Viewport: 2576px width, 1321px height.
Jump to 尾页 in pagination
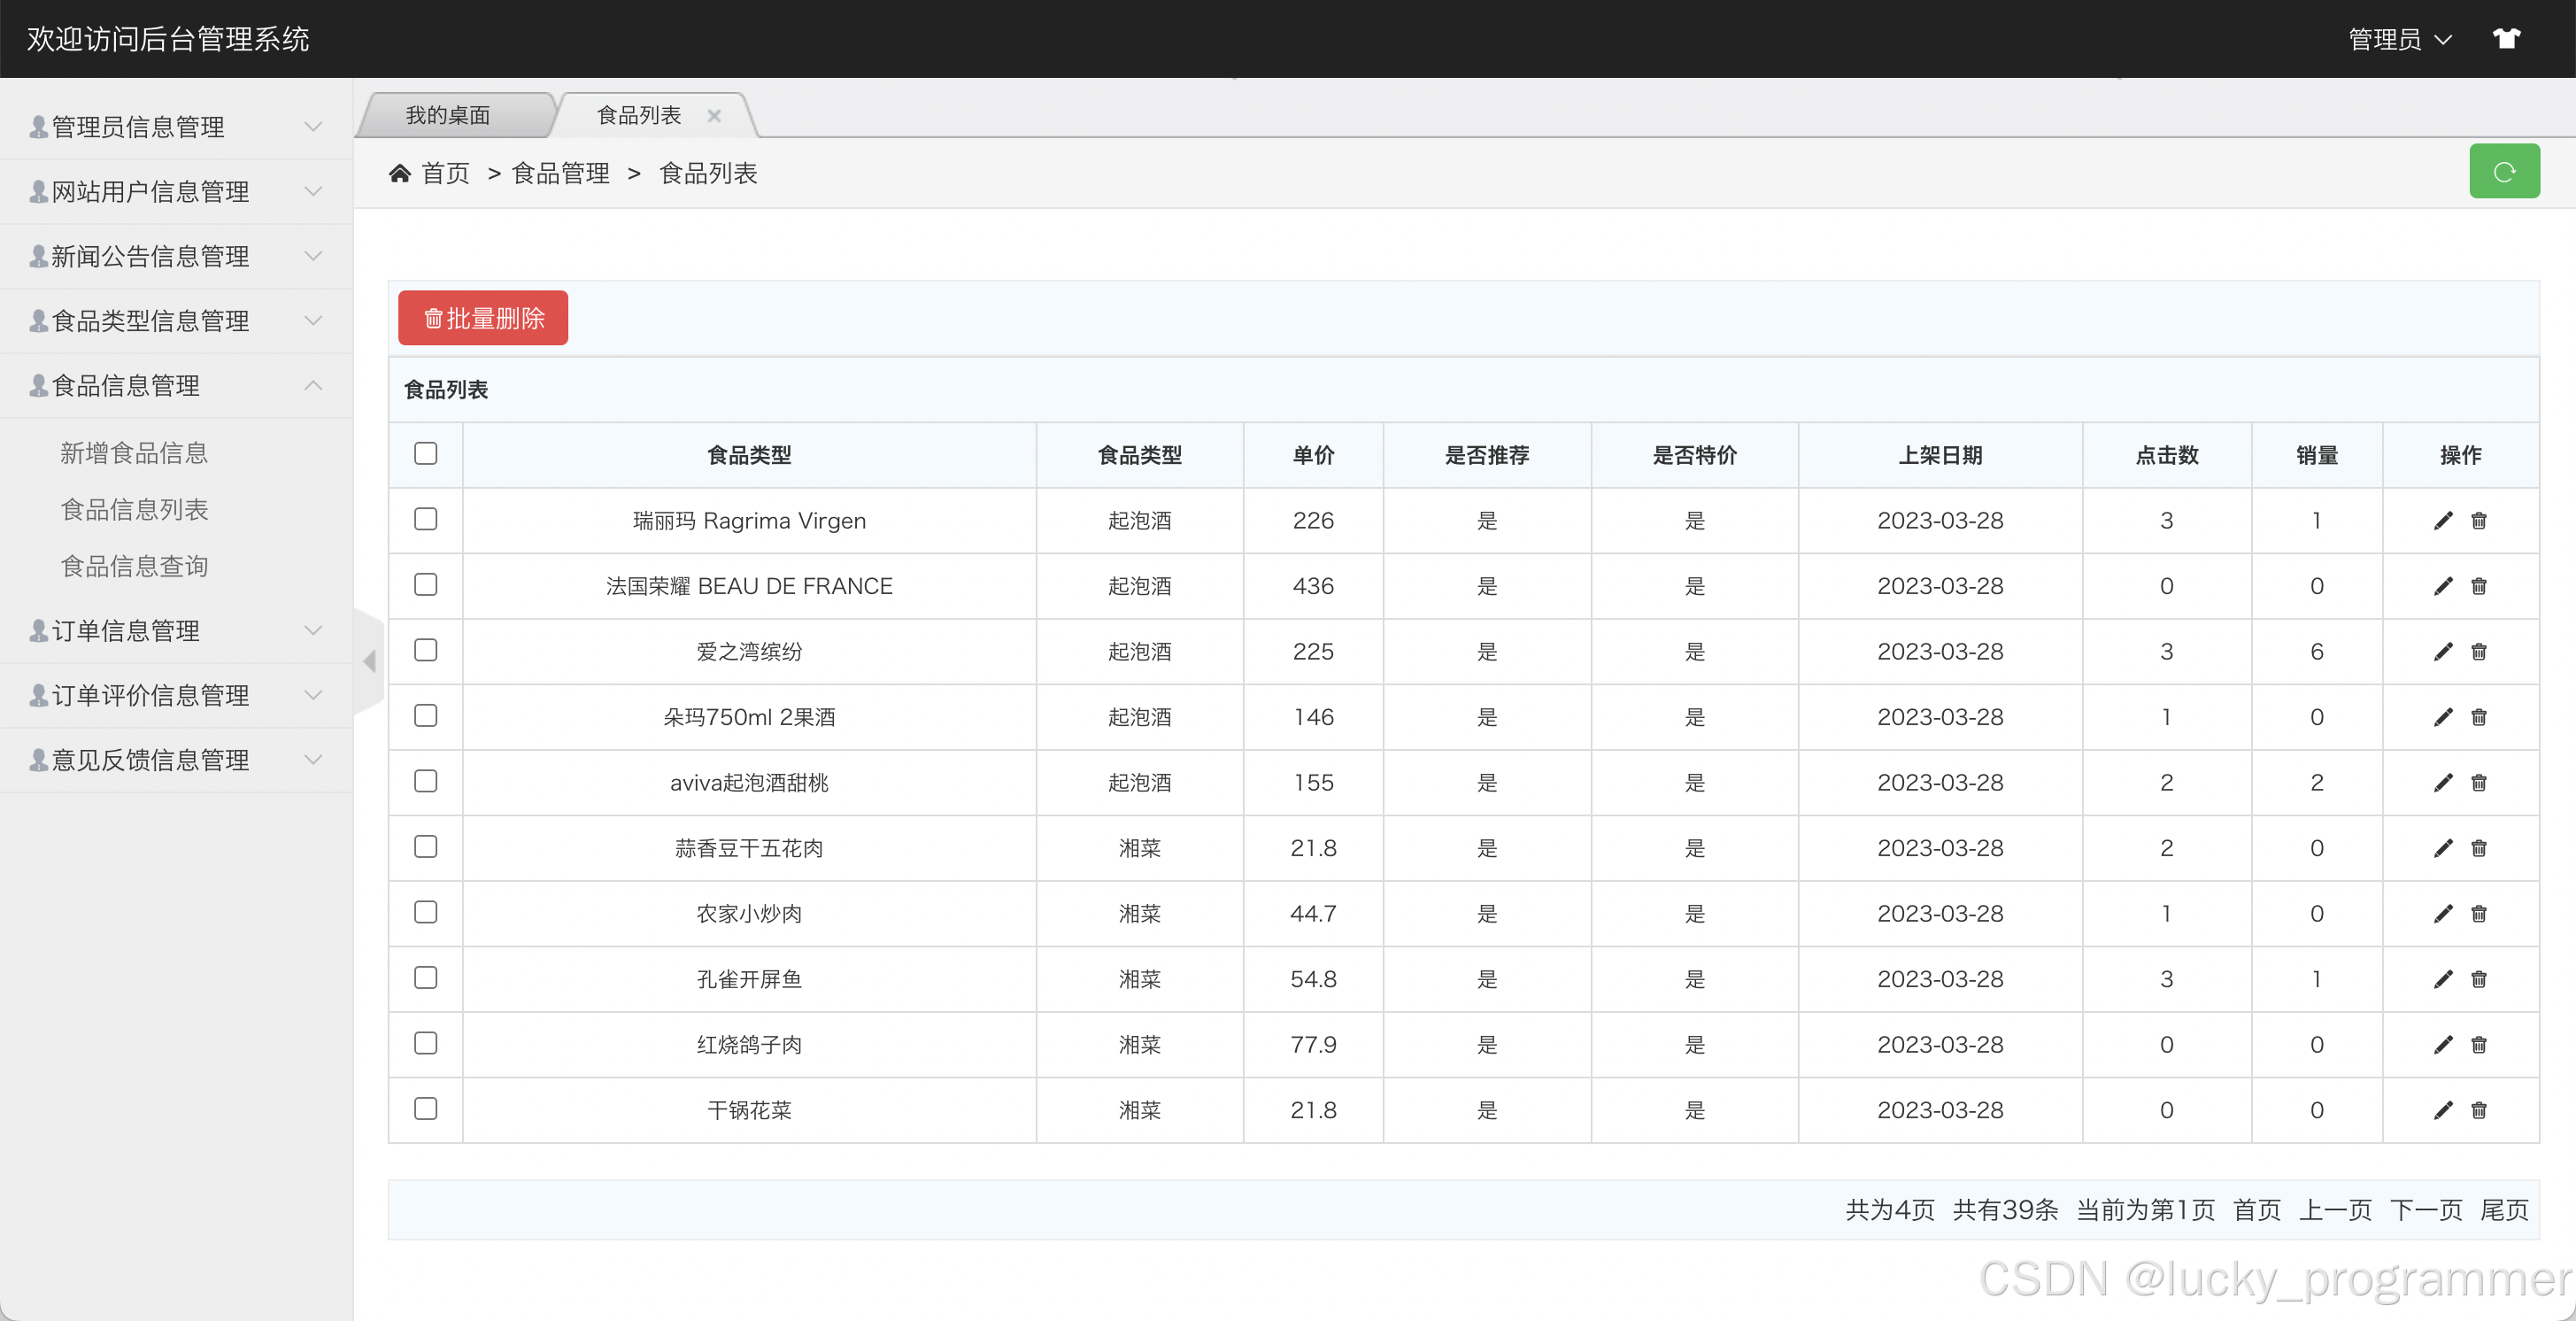(x=2504, y=1210)
